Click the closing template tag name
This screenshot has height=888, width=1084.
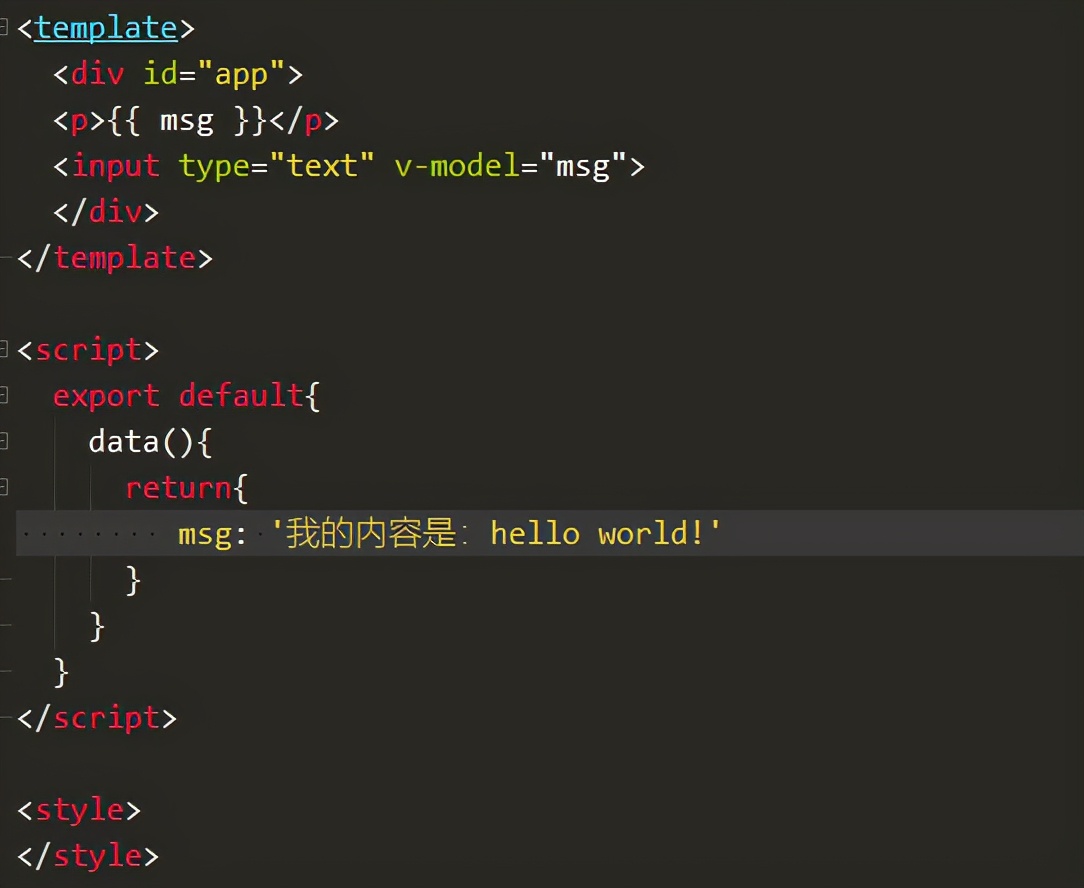124,258
